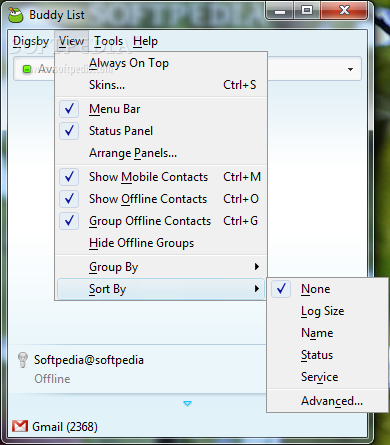Select the Softpedia@softpedia account
Screen dimensions: 390x445
point(89,360)
